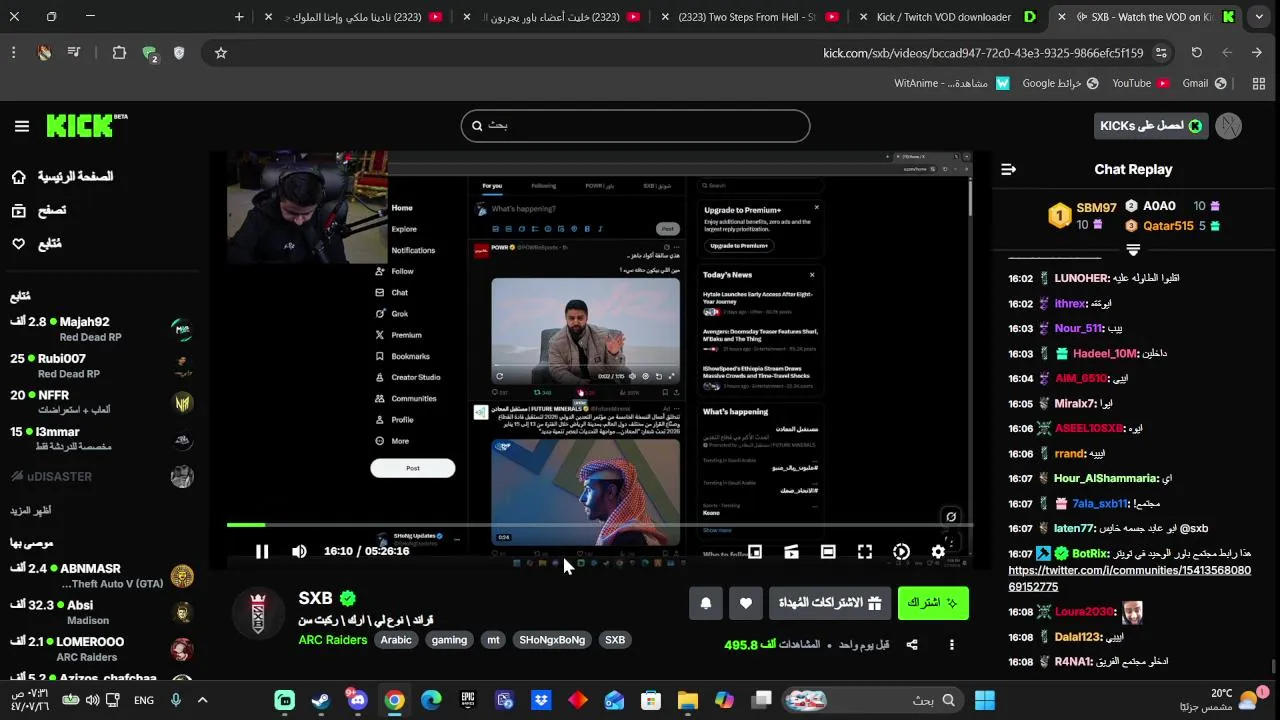Select the Arabic tag
Viewport: 1280px width, 720px height.
click(396, 640)
